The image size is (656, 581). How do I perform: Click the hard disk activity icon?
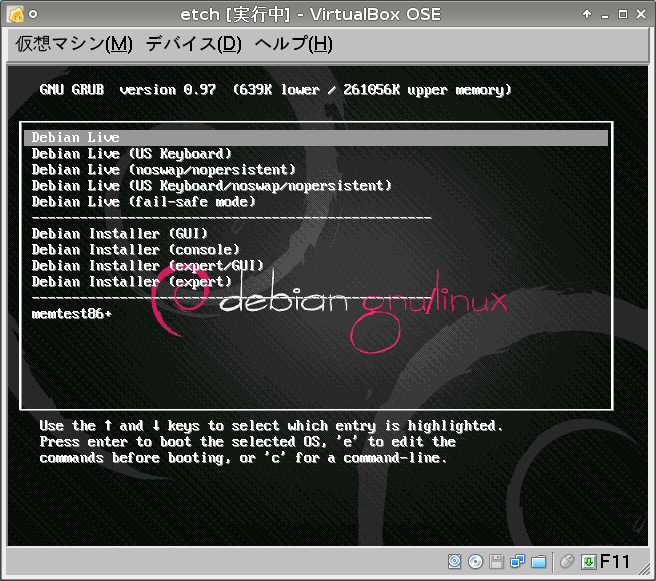click(x=454, y=561)
